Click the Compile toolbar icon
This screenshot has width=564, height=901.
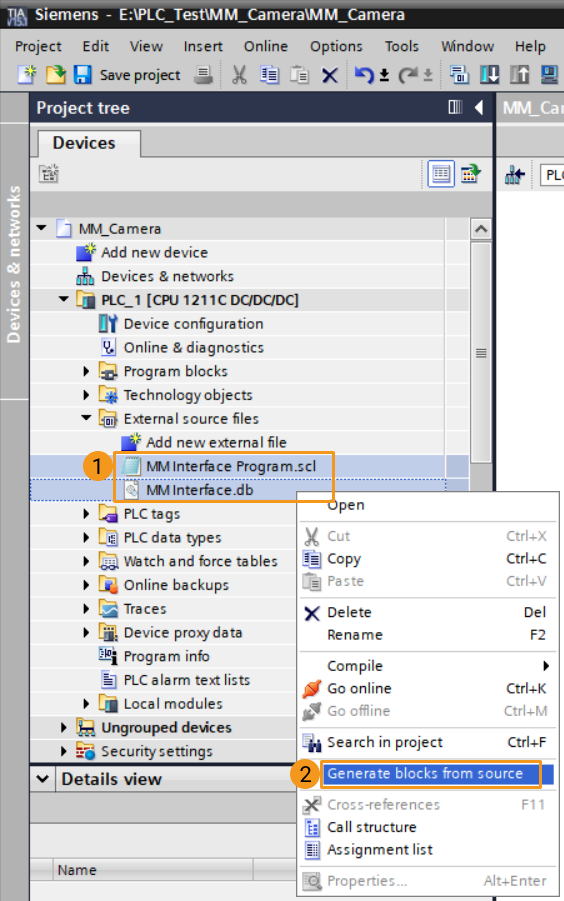pos(459,75)
